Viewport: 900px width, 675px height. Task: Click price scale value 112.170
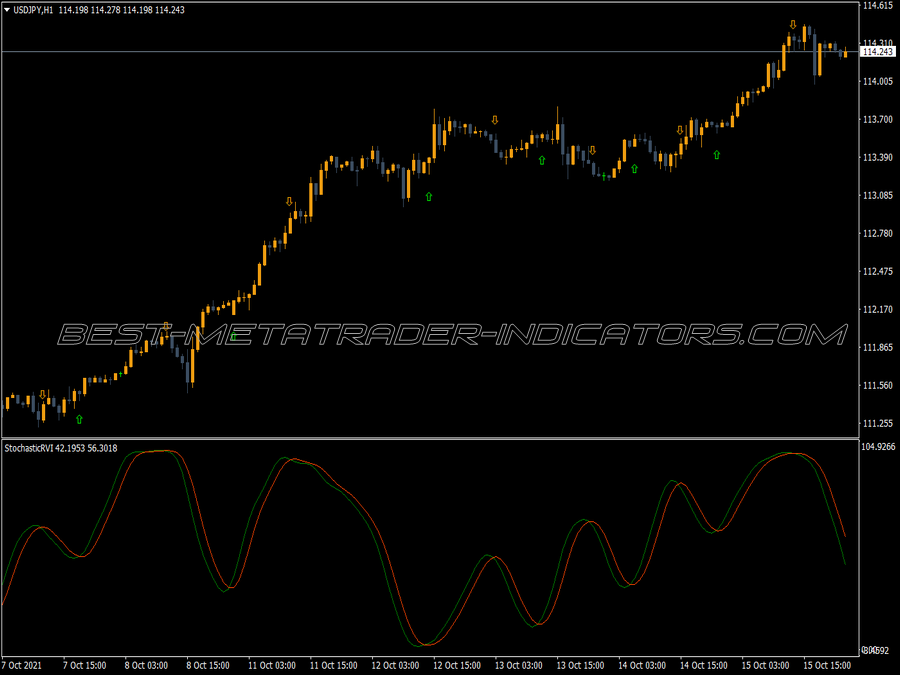pyautogui.click(x=878, y=309)
